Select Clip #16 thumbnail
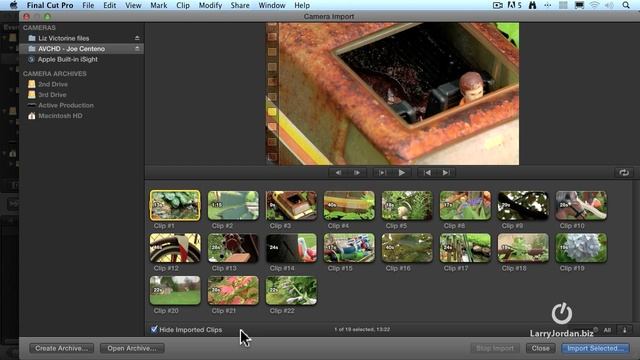 (407, 248)
